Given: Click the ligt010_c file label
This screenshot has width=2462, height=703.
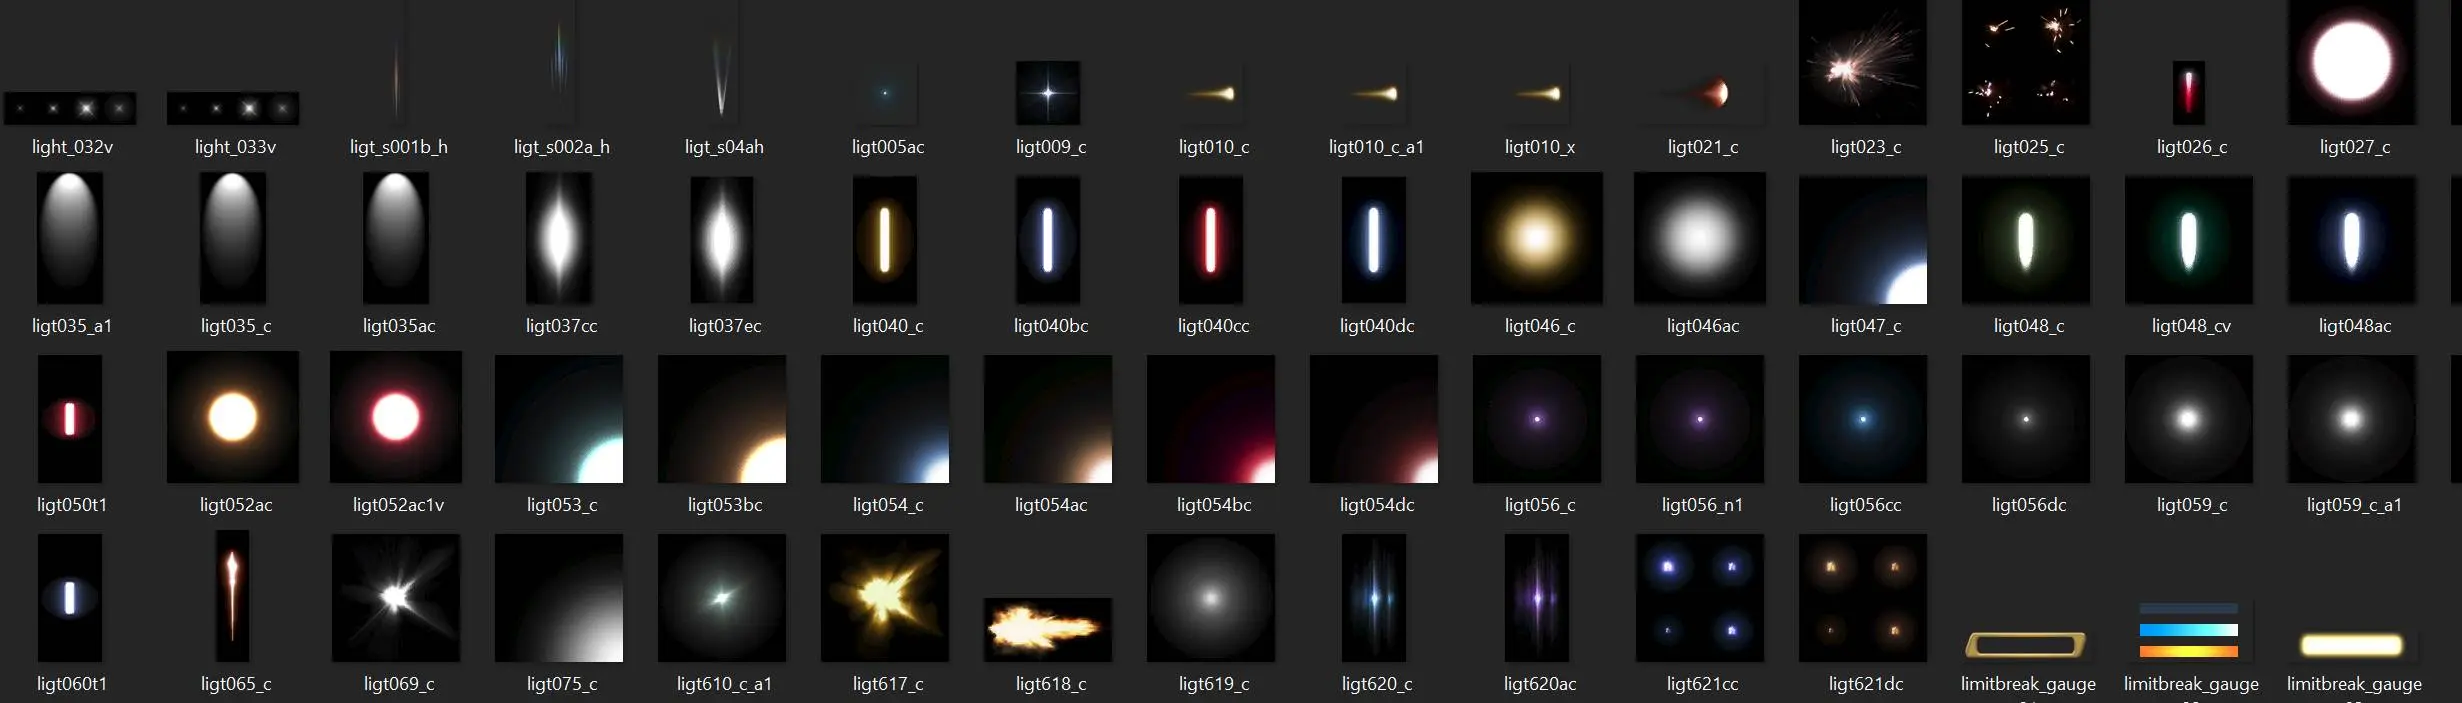Looking at the screenshot, I should (1214, 147).
